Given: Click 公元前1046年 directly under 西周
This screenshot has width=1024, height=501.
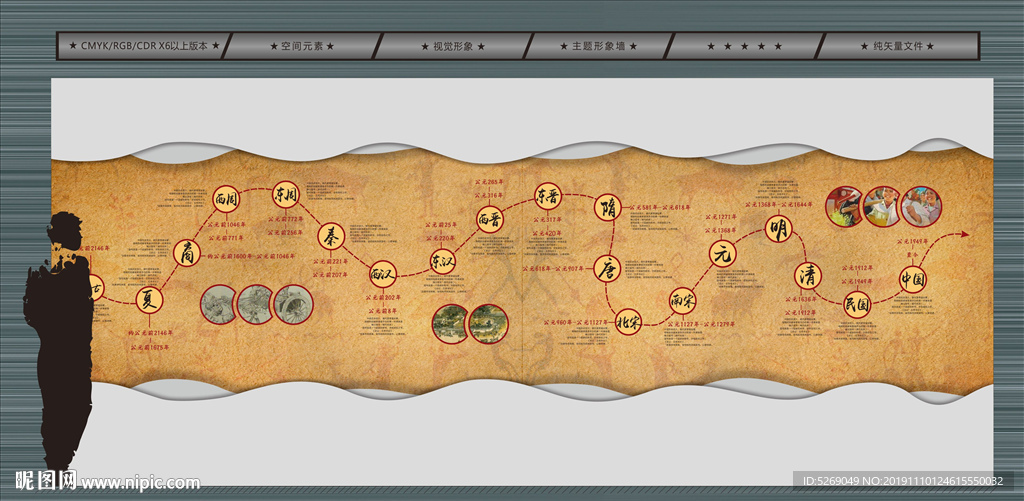Looking at the screenshot, I should [x=227, y=224].
